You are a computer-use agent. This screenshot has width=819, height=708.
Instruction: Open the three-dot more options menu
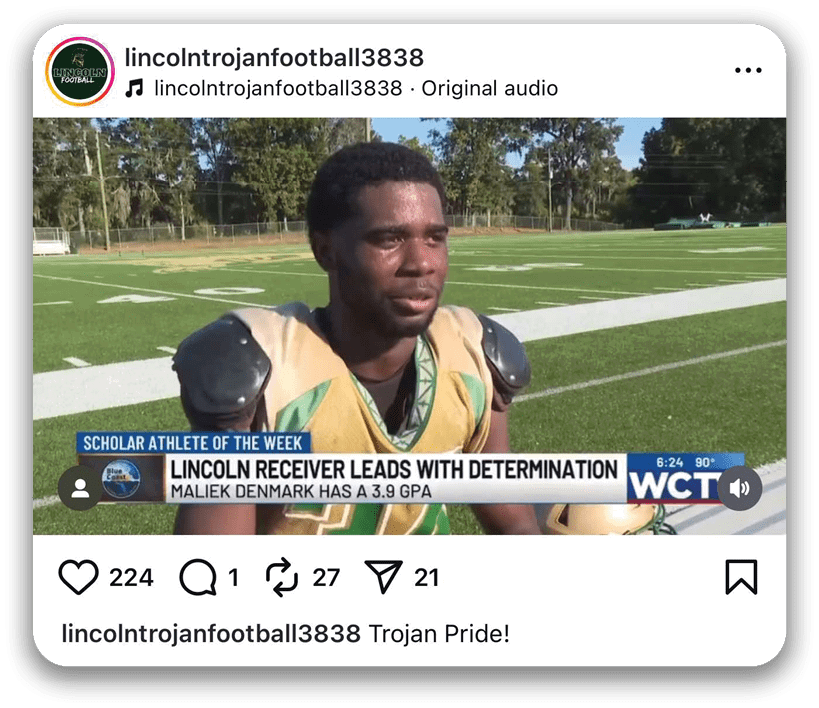pos(748,70)
